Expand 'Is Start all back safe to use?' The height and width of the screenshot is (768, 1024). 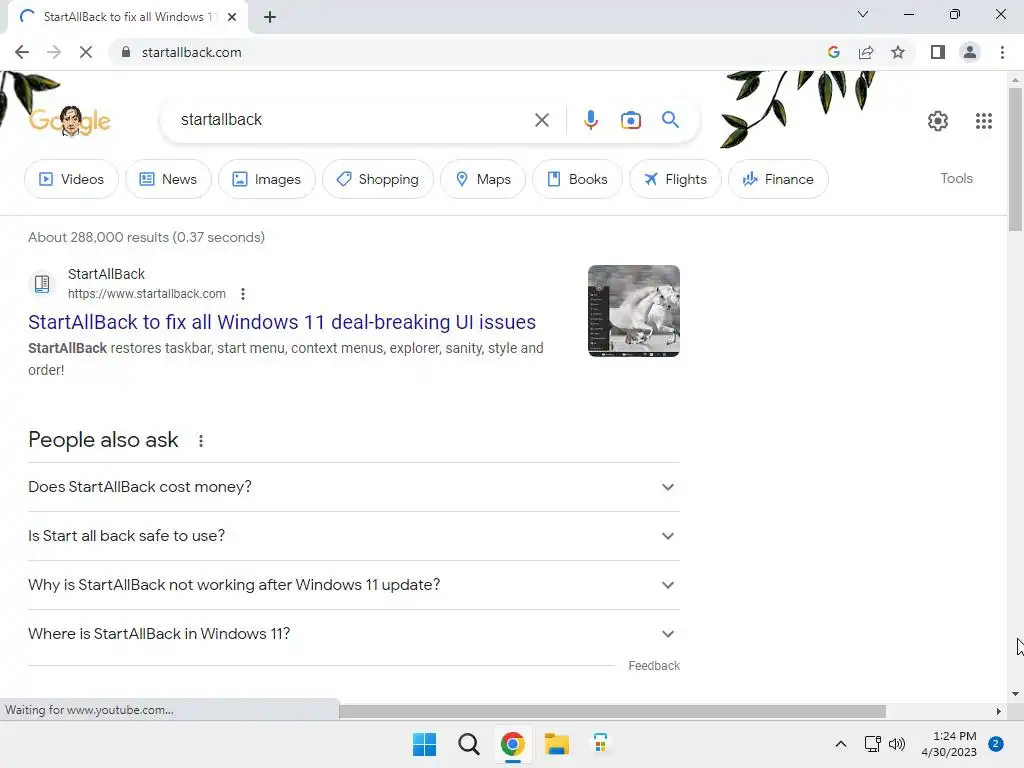(354, 536)
